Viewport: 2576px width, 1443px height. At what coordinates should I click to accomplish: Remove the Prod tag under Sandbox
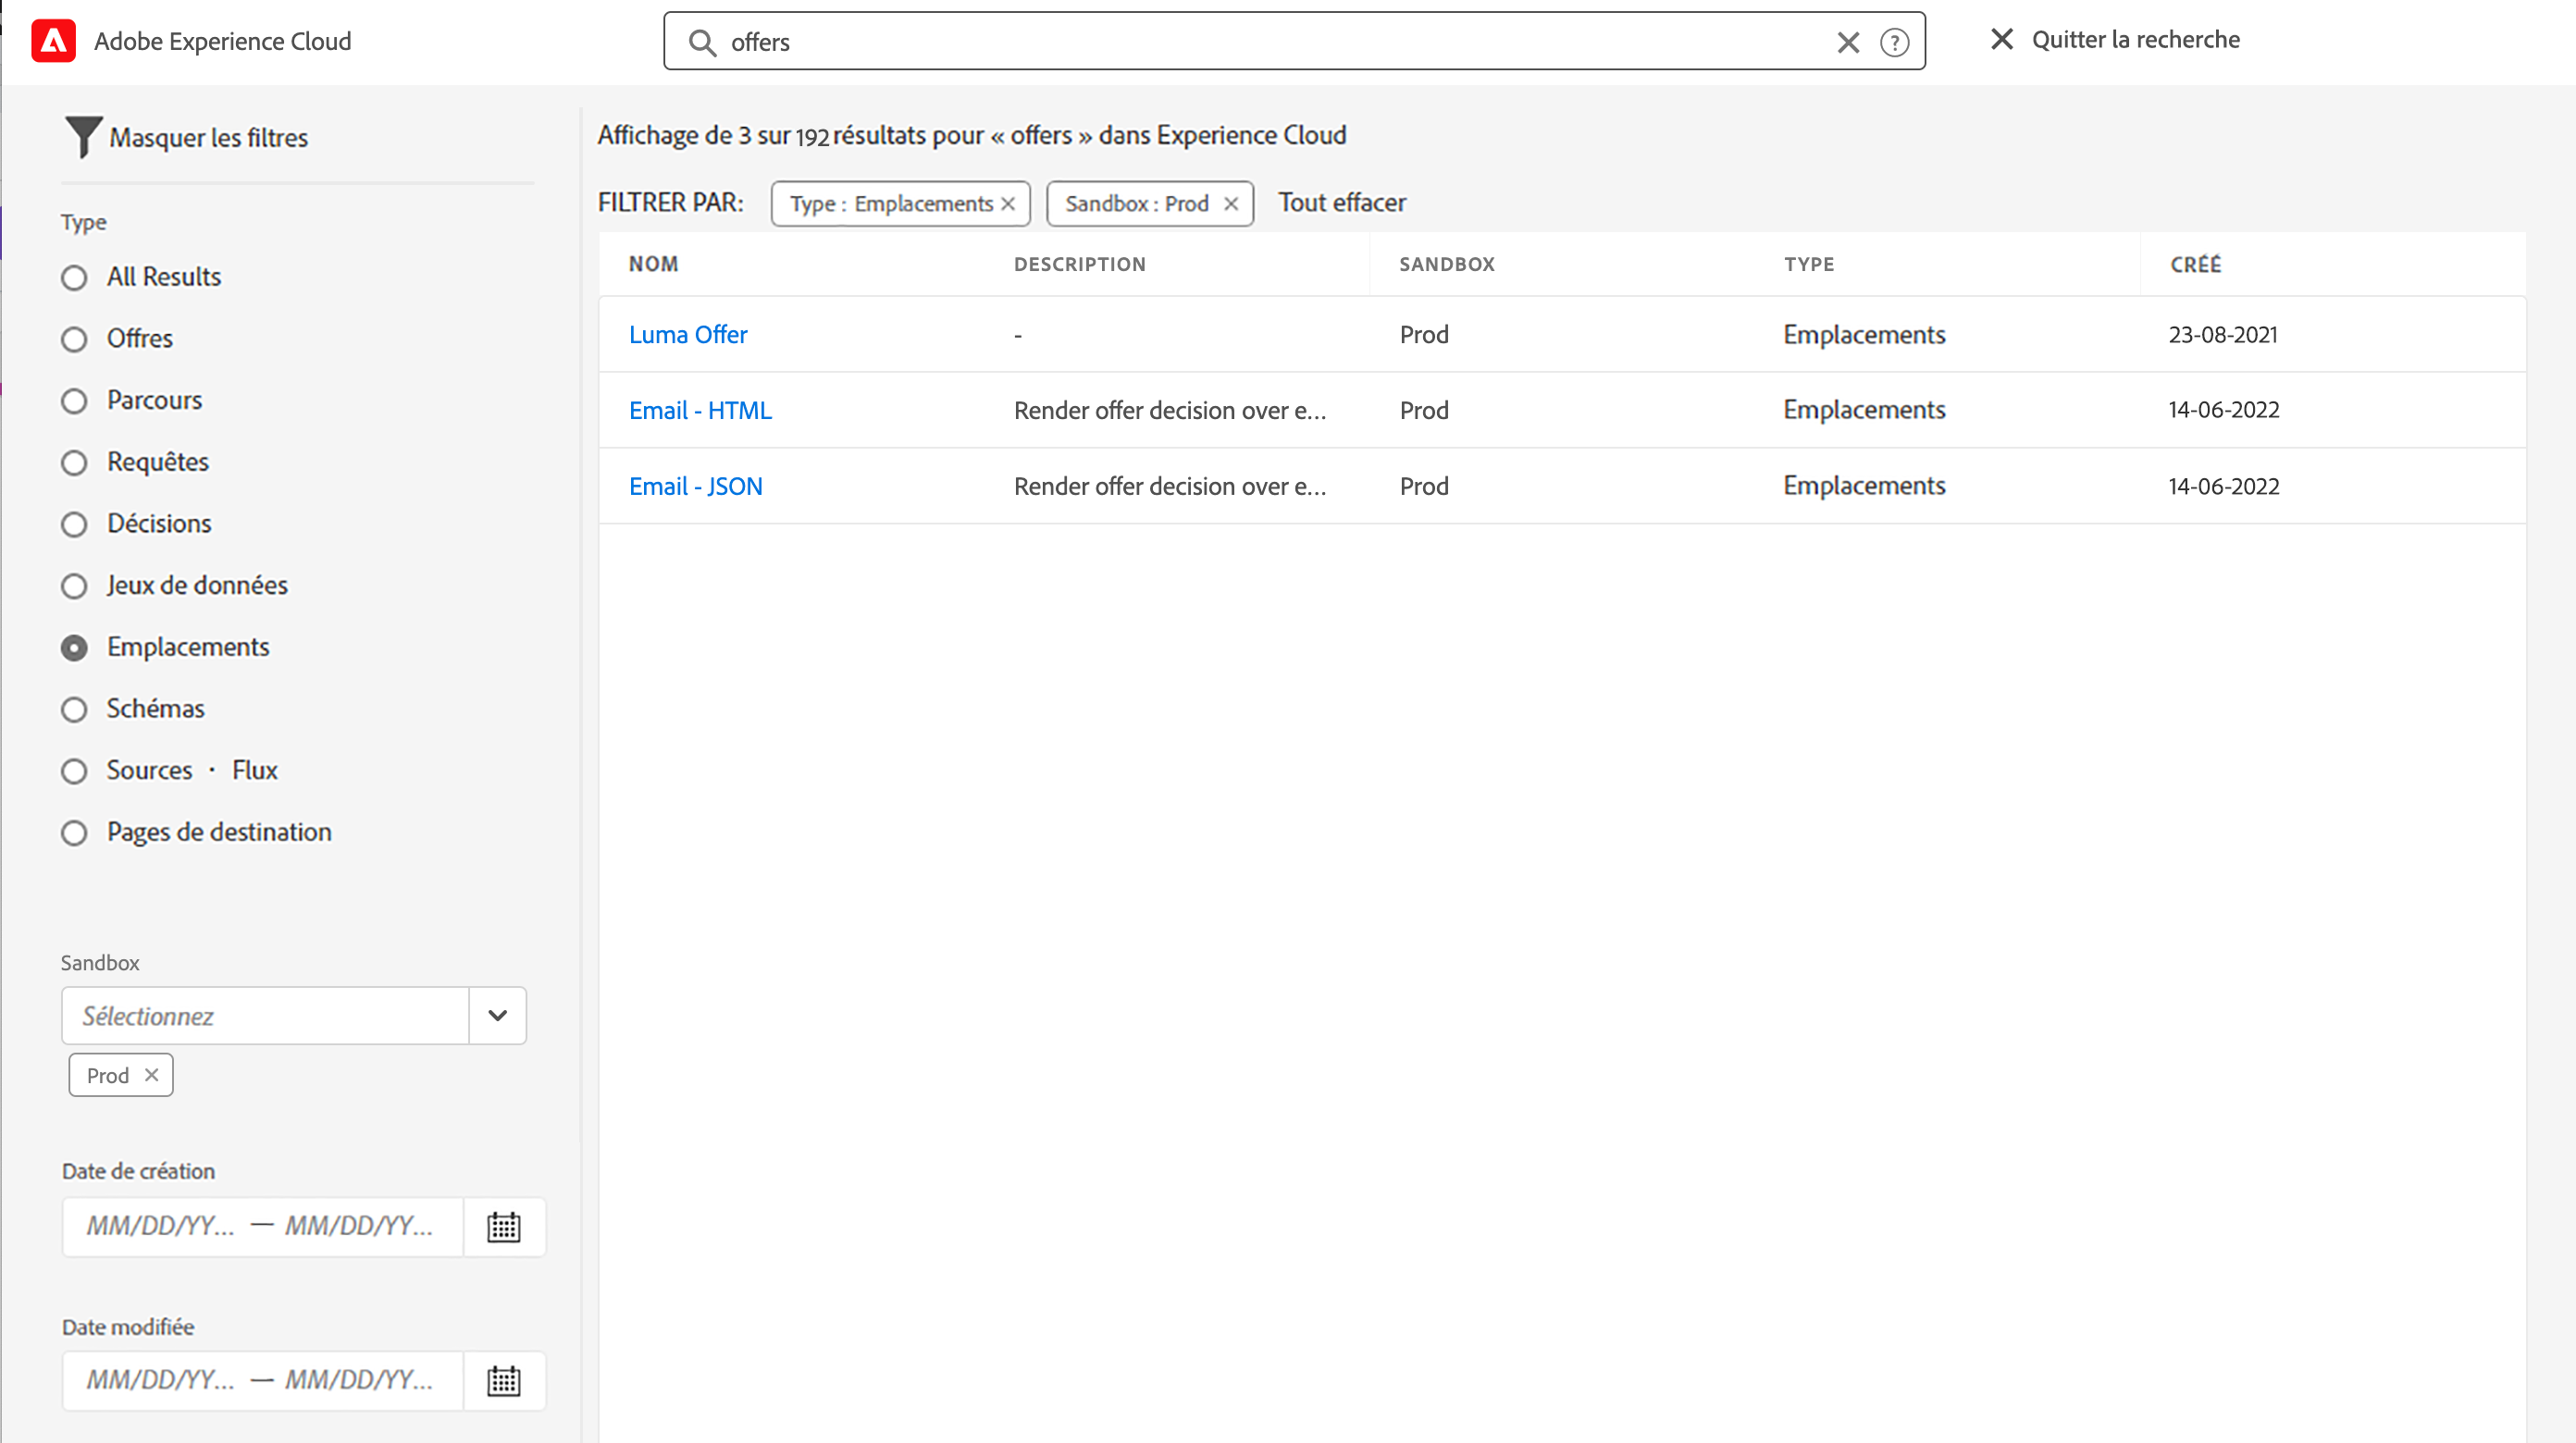[x=152, y=1075]
